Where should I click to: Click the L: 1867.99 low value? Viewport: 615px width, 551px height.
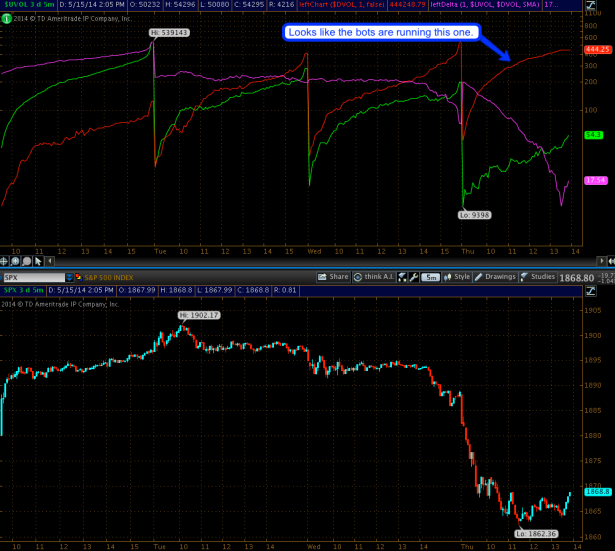coord(215,290)
